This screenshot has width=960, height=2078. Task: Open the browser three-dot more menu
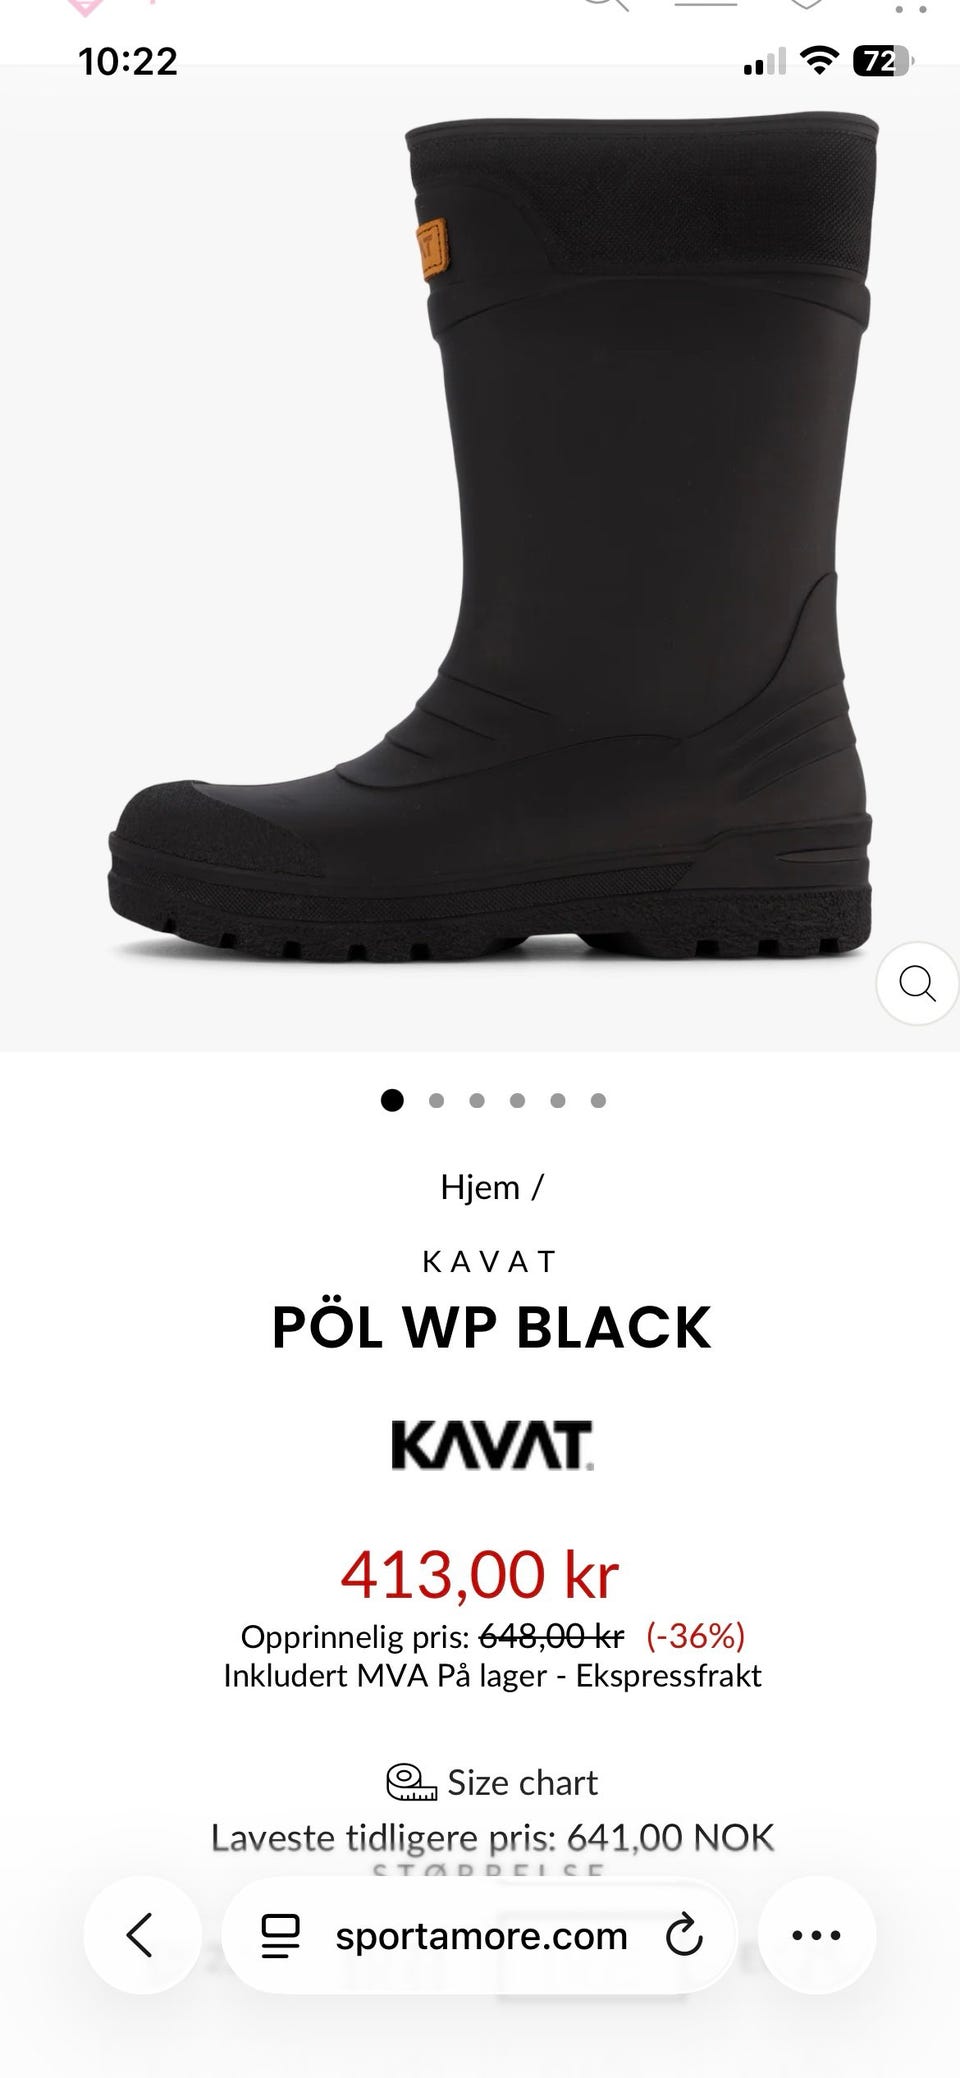(817, 1935)
